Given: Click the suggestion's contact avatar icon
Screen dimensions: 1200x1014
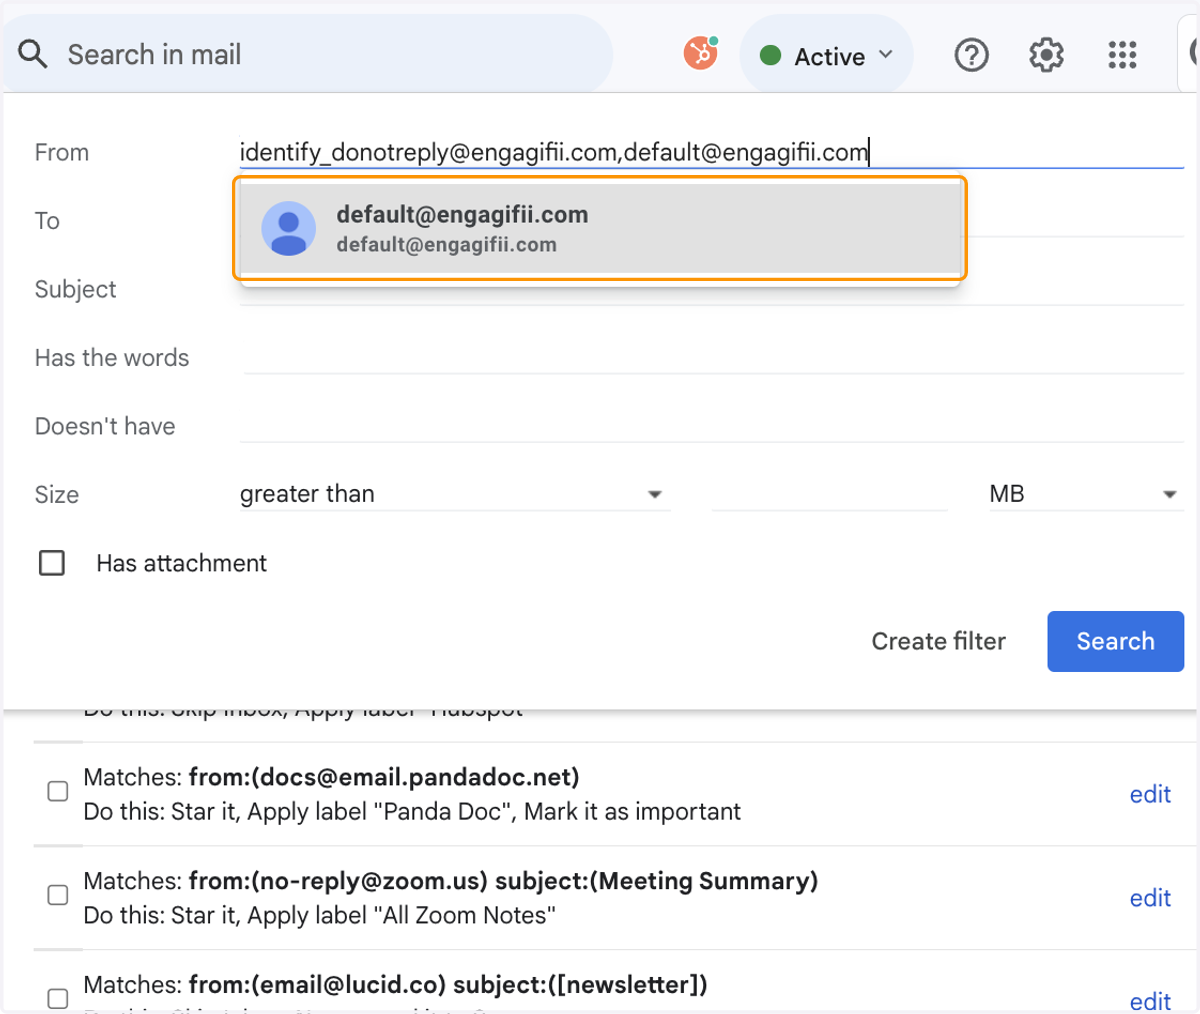Looking at the screenshot, I should pyautogui.click(x=288, y=228).
